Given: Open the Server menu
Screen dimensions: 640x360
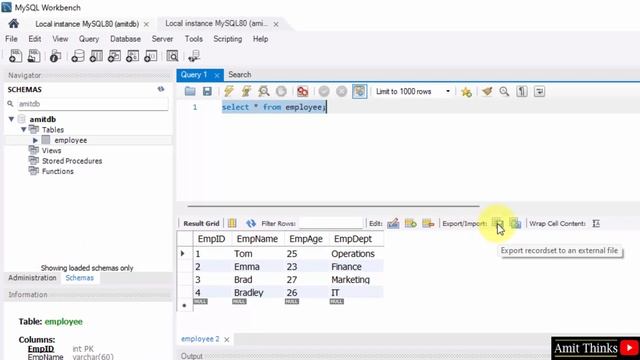Looking at the screenshot, I should click(162, 39).
